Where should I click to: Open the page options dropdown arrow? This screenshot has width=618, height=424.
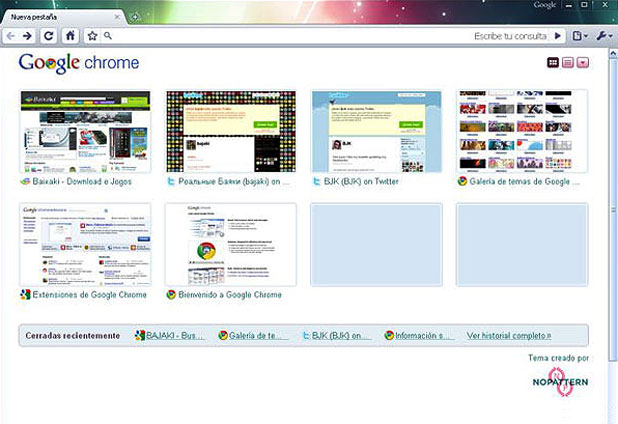point(583,63)
